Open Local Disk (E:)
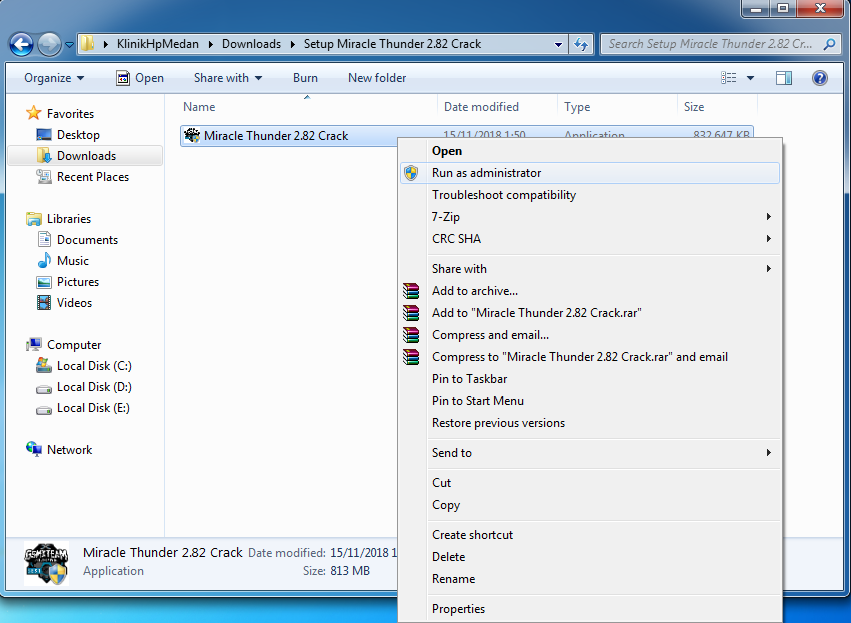This screenshot has height=623, width=851. [83, 408]
